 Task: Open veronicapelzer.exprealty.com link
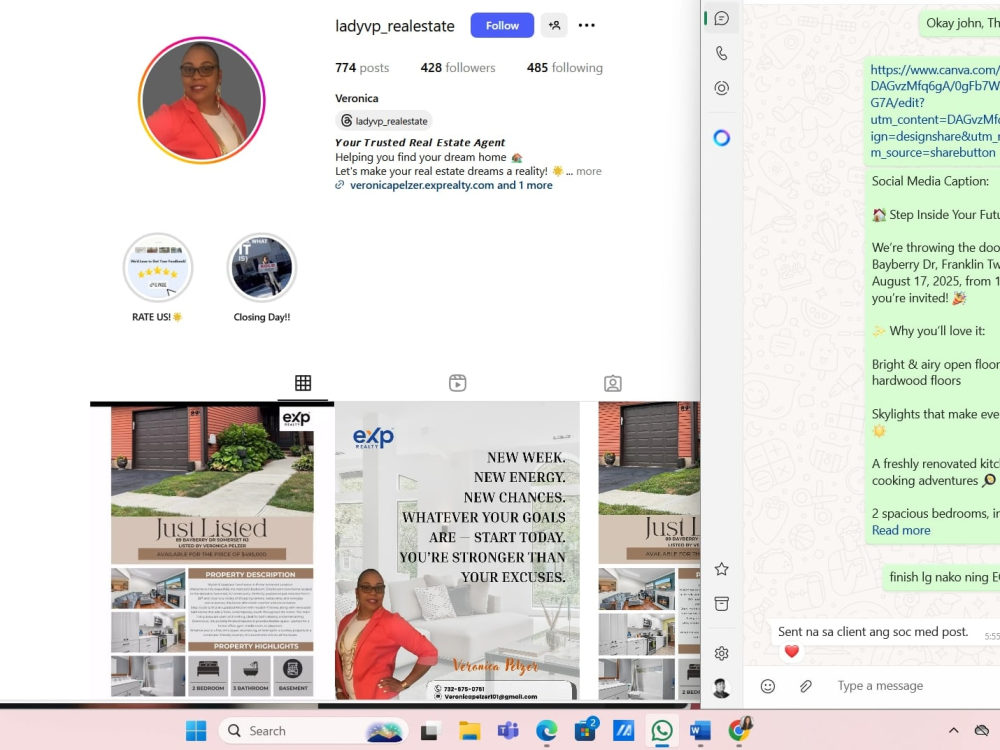(451, 185)
